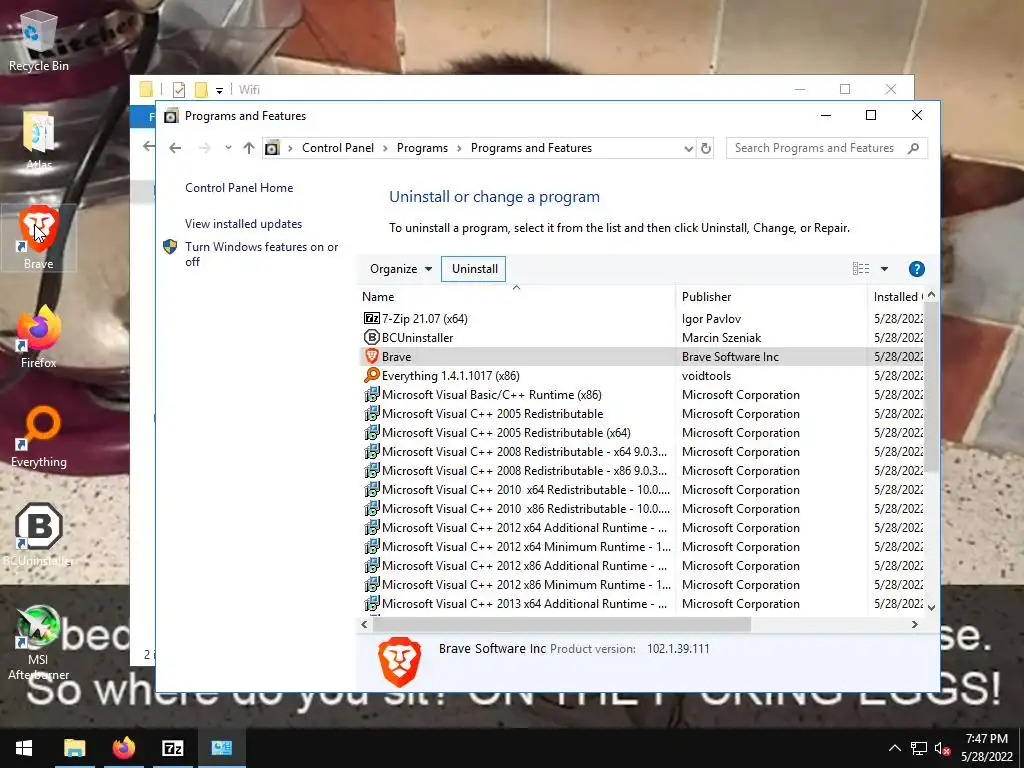This screenshot has width=1024, height=768.
Task: Open the Atlas folder on desktop
Action: tap(39, 140)
